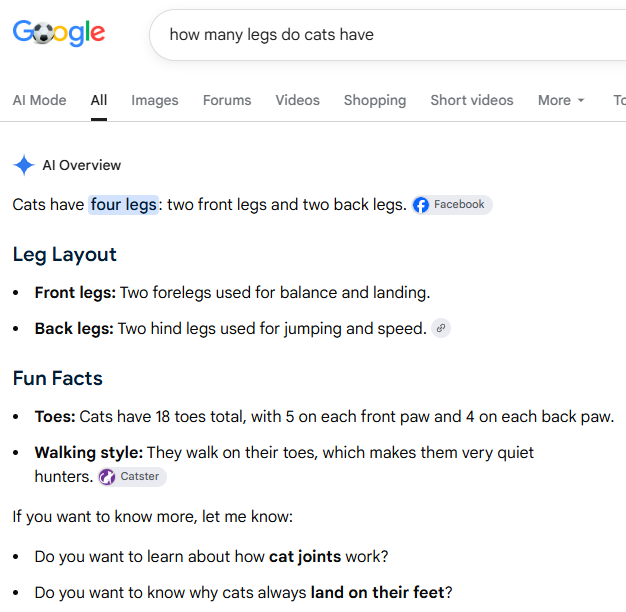
Task: Click the Google logo with soccer ball
Action: click(59, 33)
